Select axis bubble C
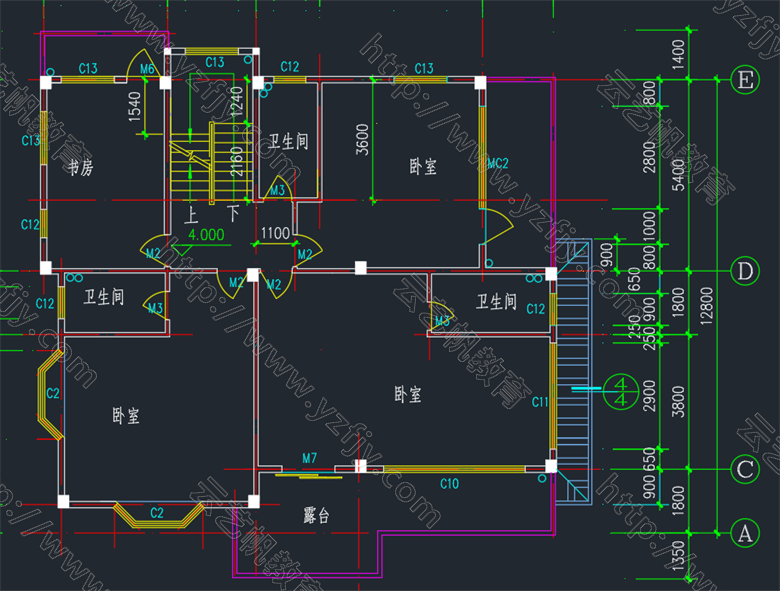 tap(745, 469)
